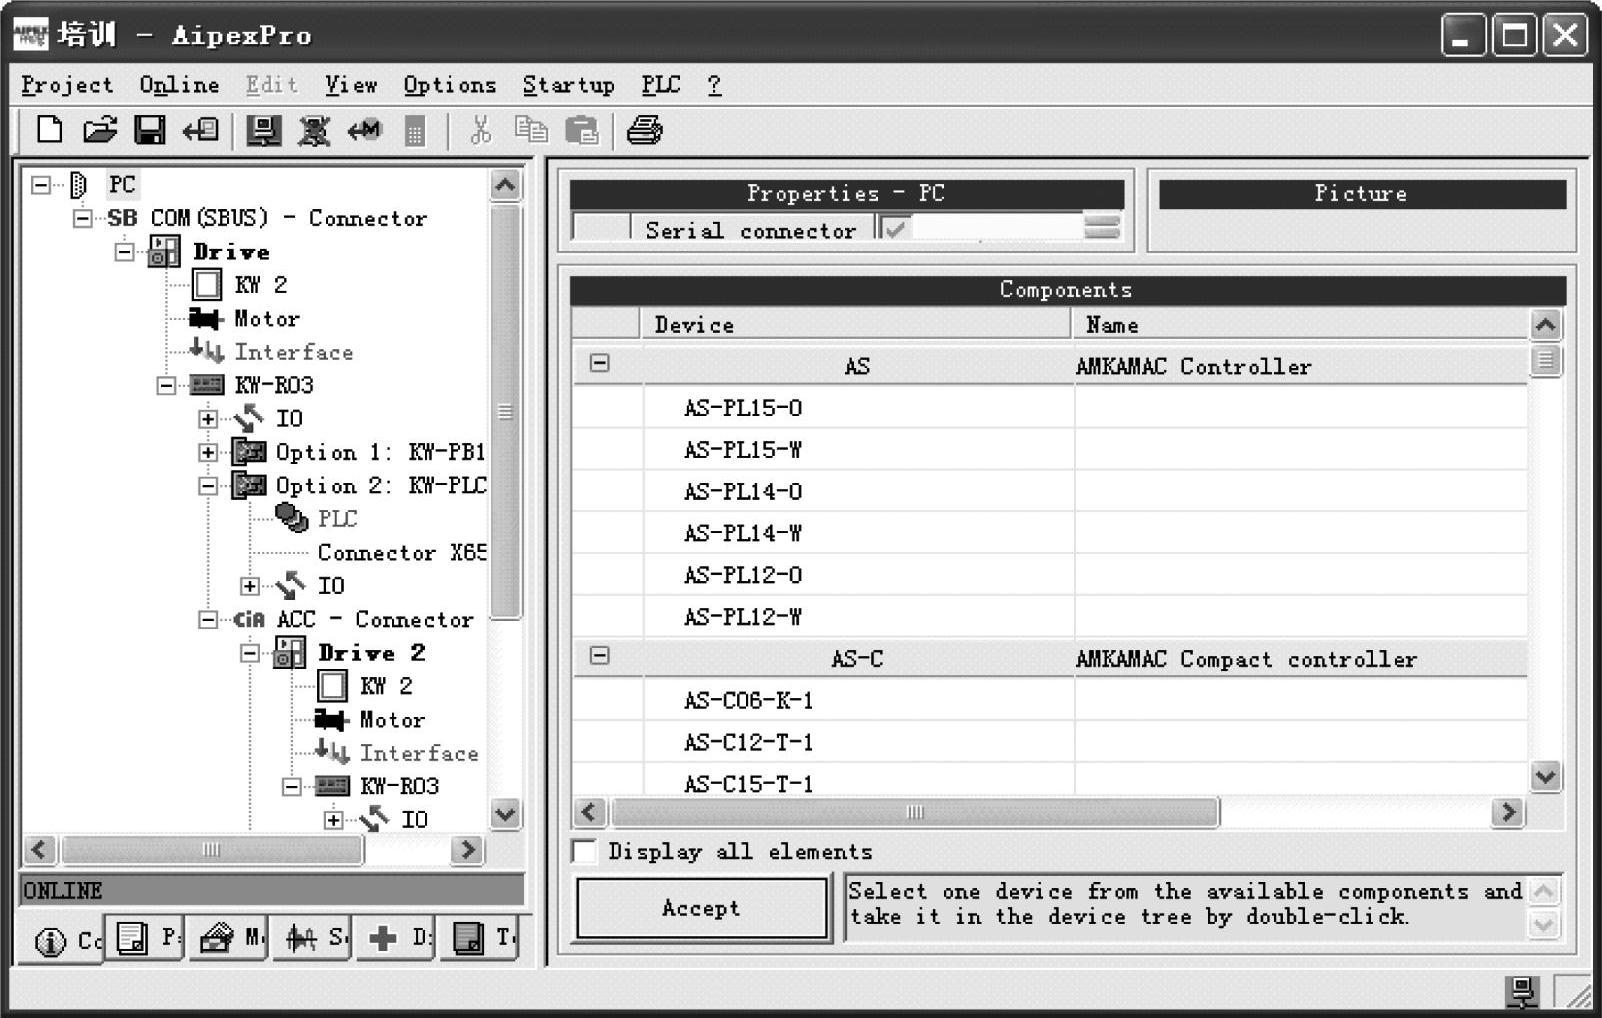This screenshot has height=1018, width=1602.
Task: Click the Option 2: KW-PLC card icon
Action: (249, 486)
